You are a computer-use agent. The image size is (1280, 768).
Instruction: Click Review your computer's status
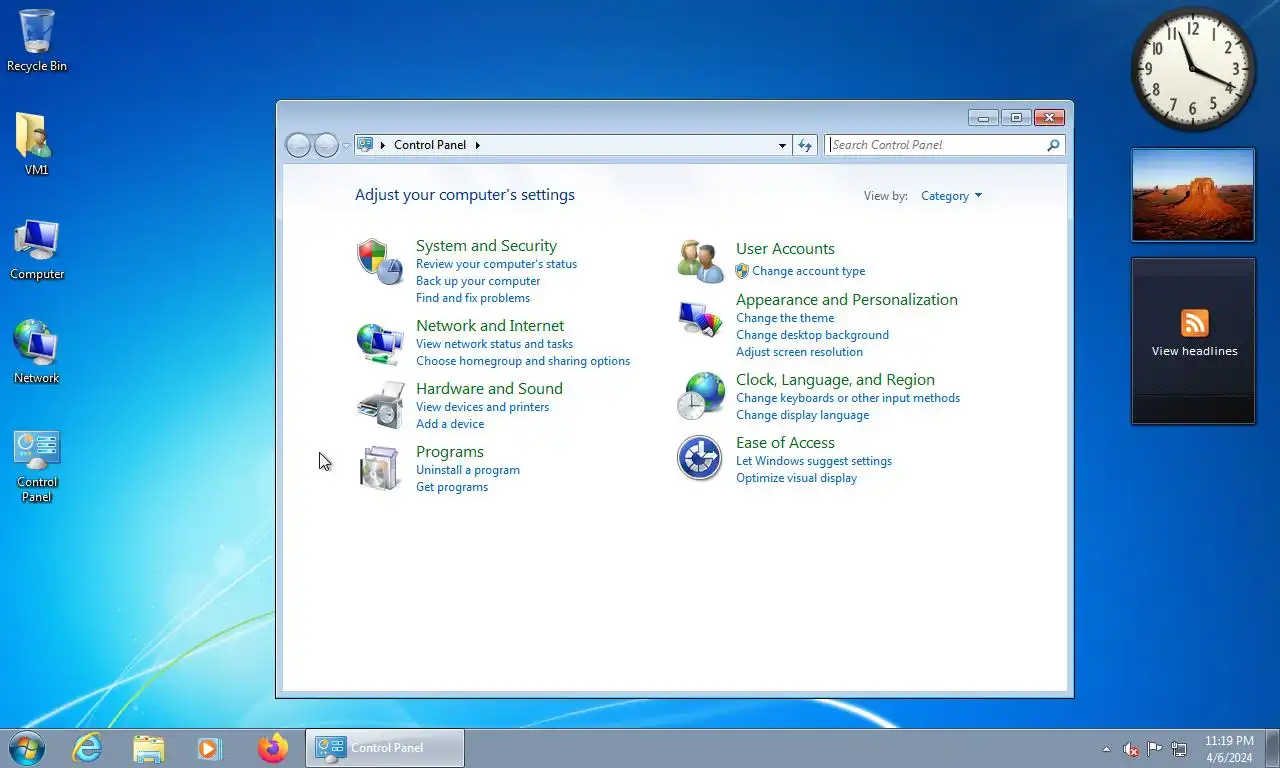click(x=496, y=264)
